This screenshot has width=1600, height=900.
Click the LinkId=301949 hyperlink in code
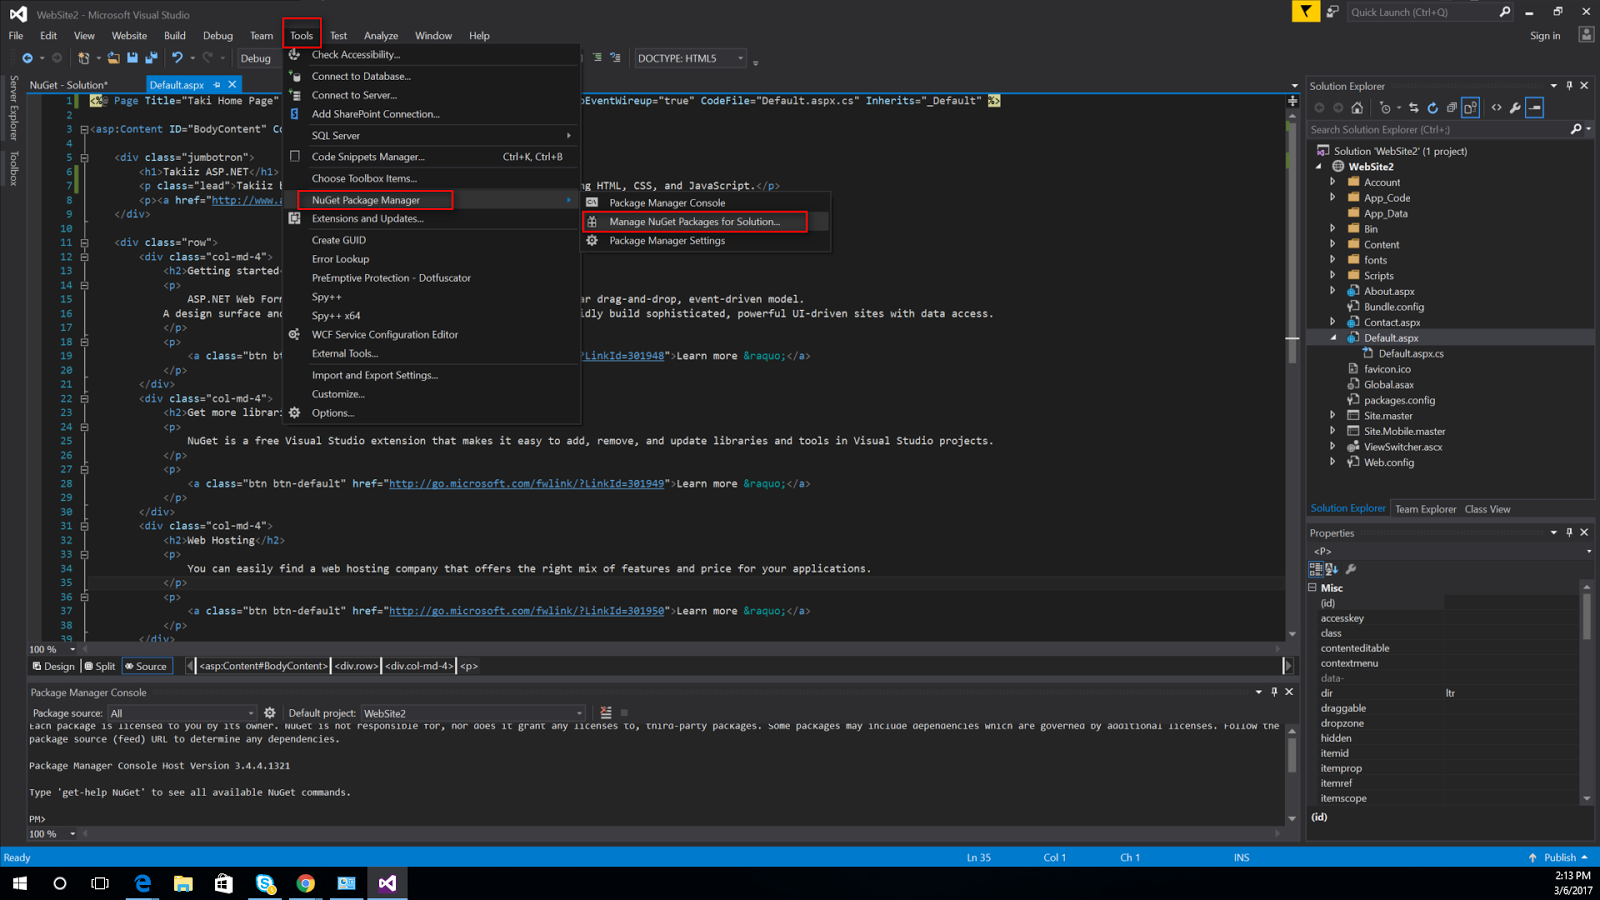click(527, 484)
